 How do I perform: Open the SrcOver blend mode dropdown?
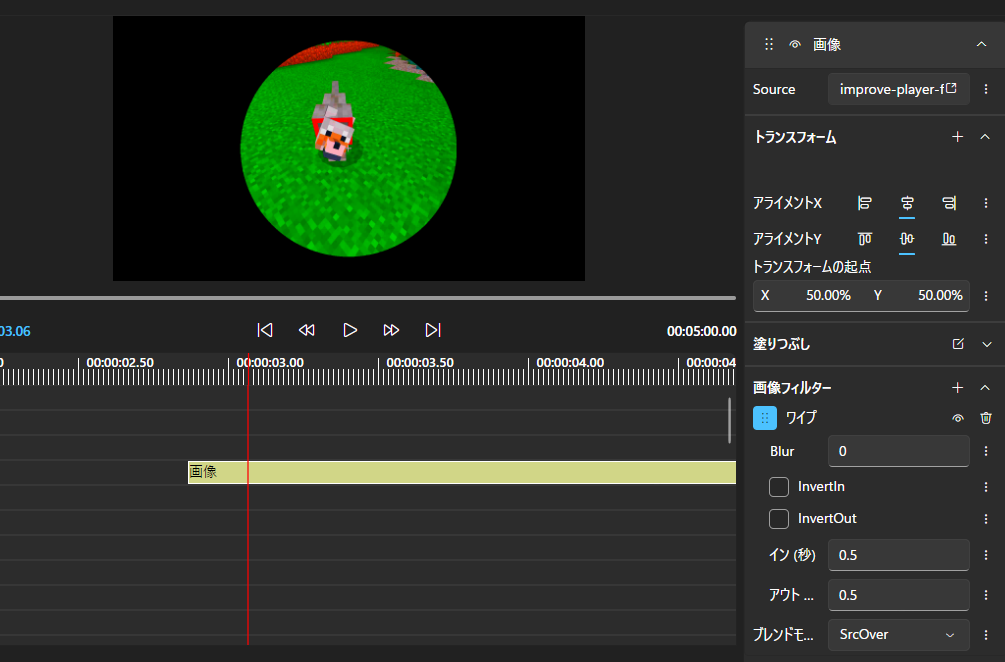click(898, 634)
